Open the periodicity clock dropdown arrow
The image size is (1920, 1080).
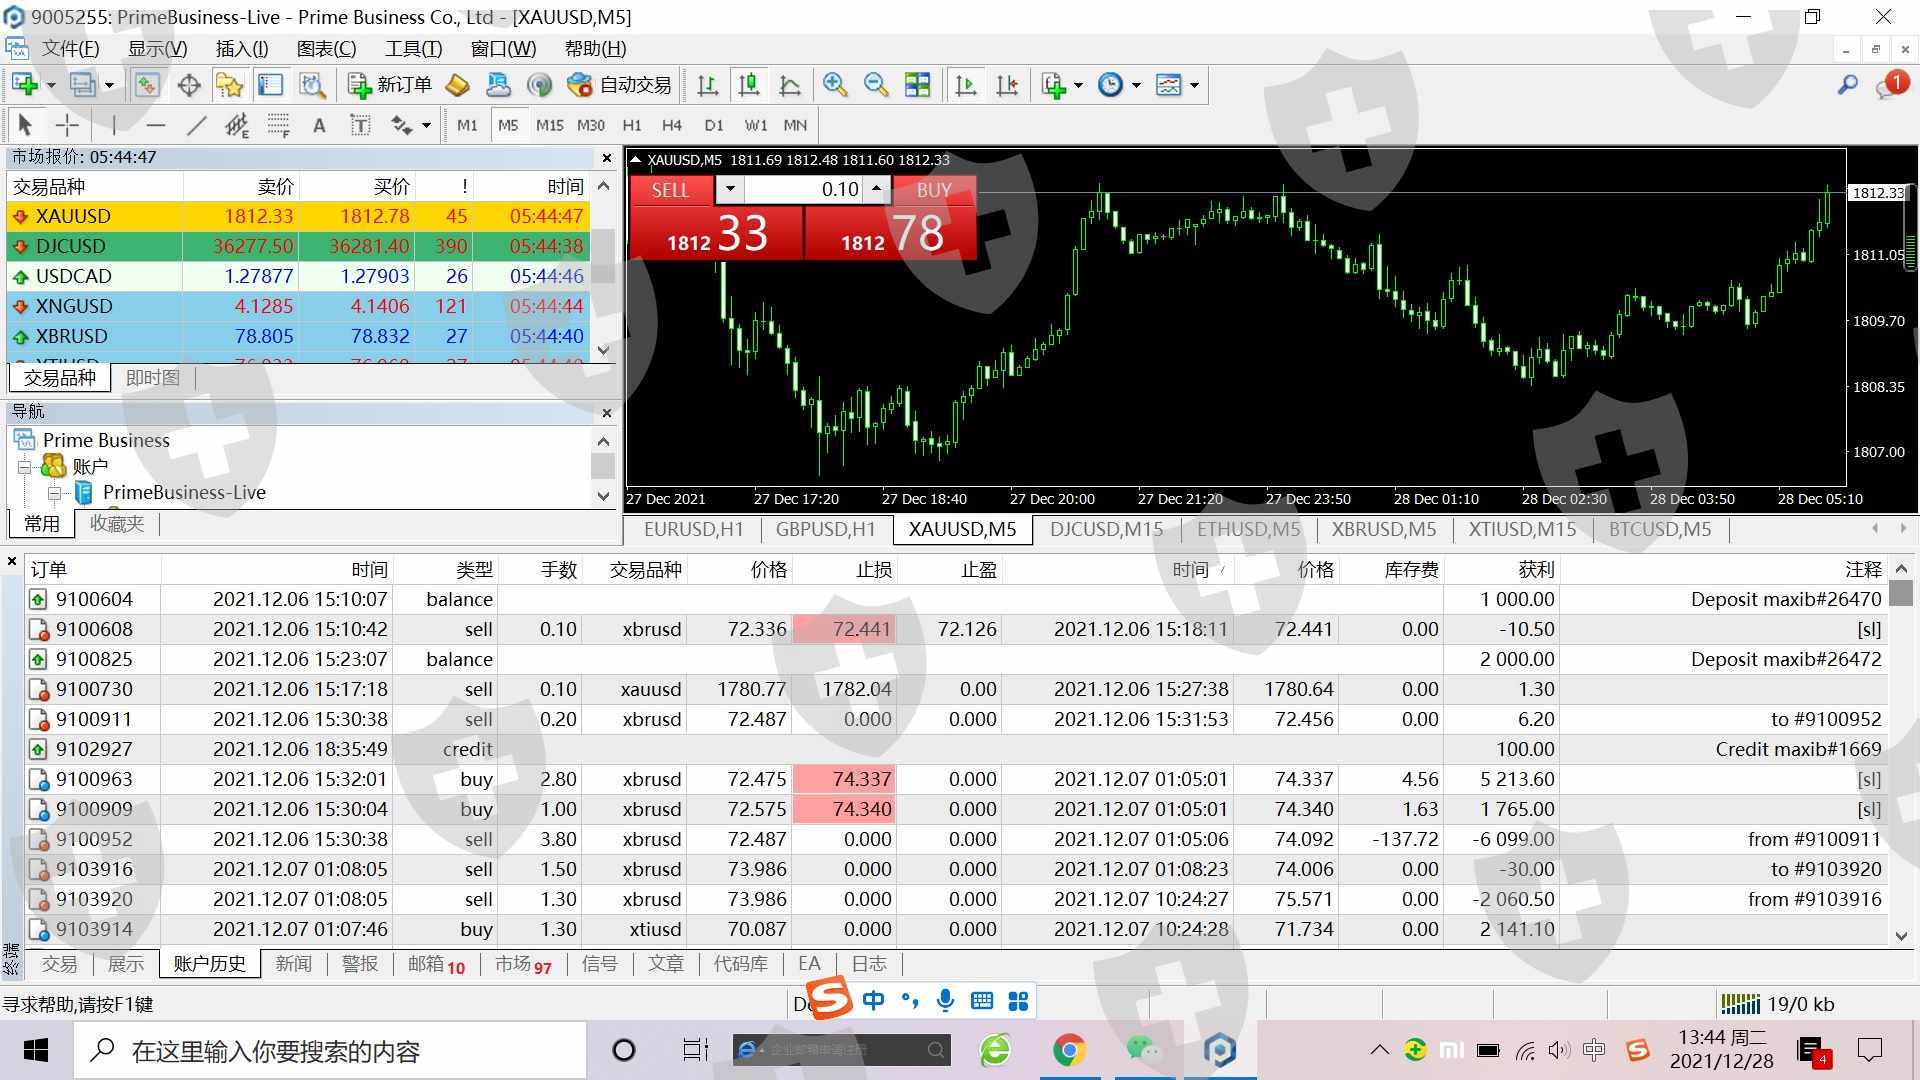click(x=1136, y=85)
